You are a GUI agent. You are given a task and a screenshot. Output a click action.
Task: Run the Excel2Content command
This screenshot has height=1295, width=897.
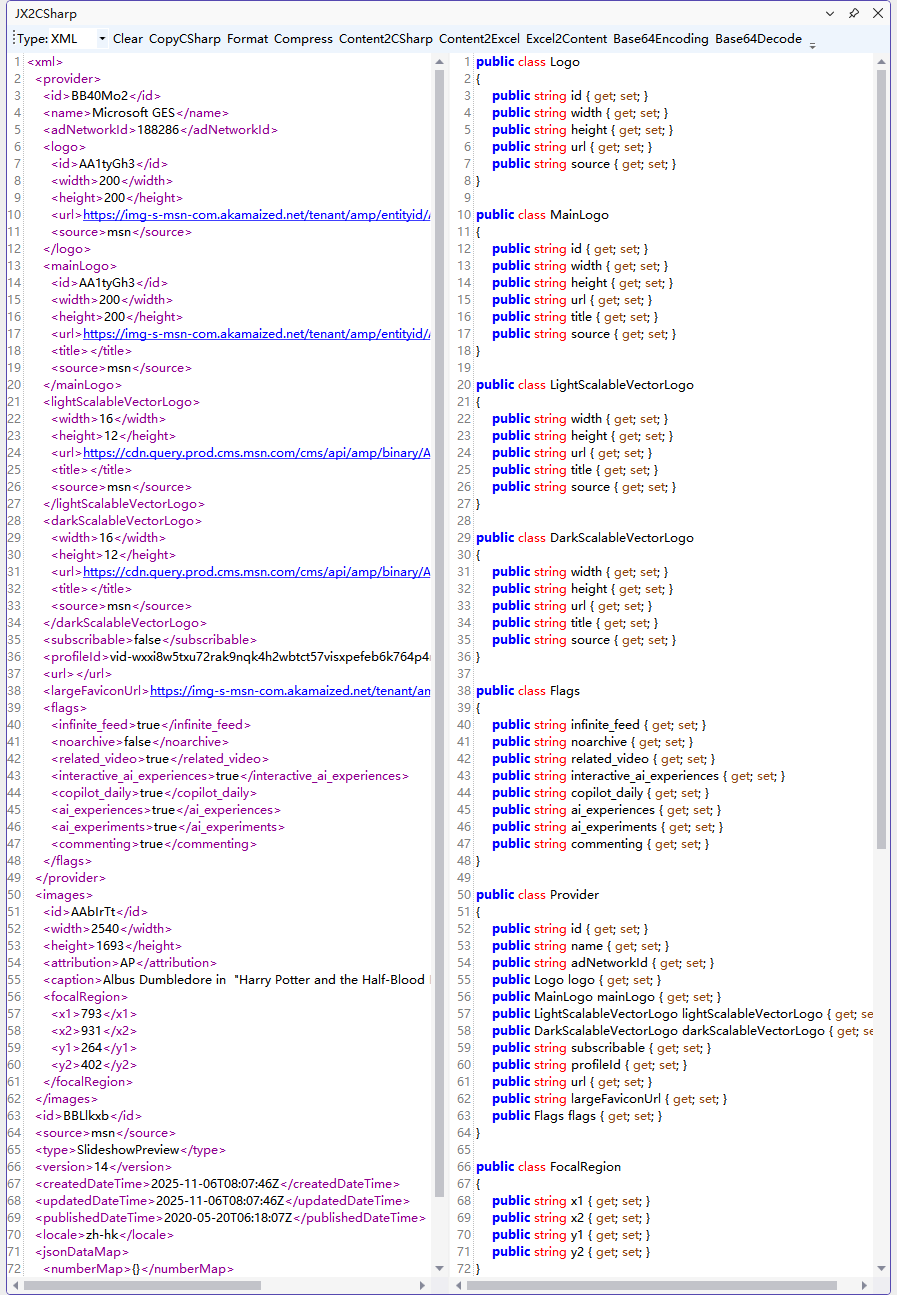tap(566, 39)
